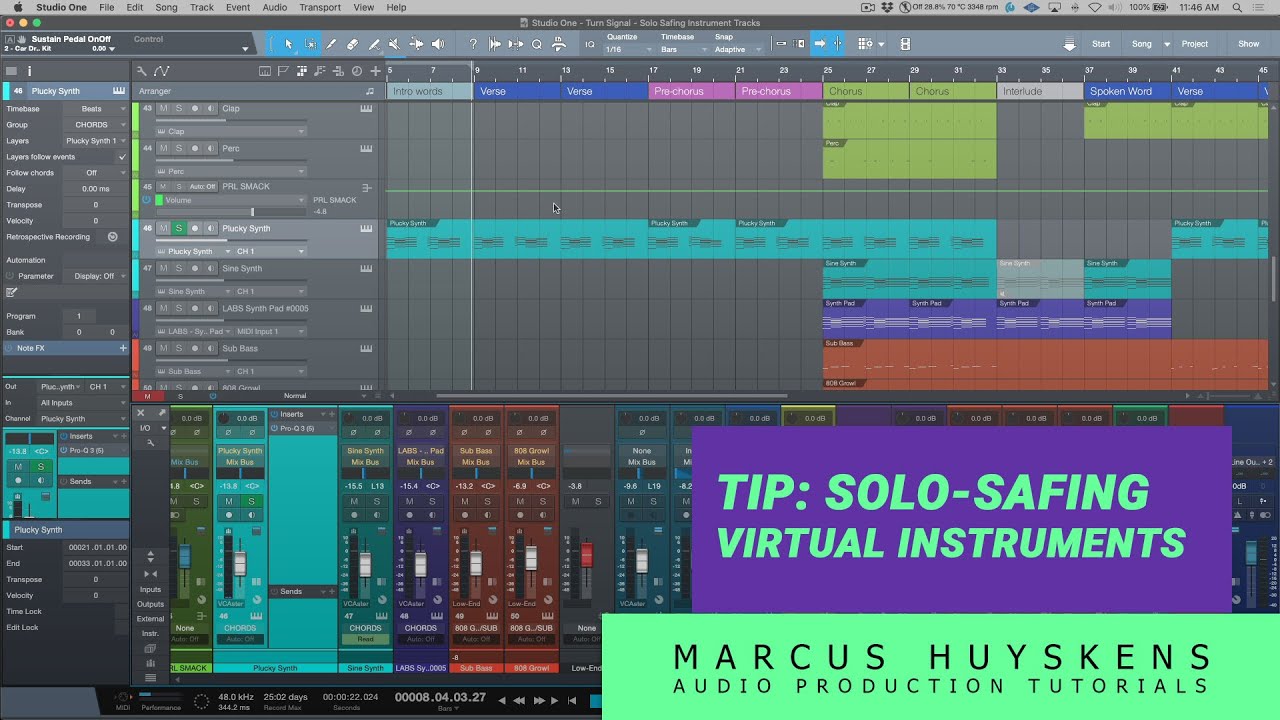Show Outputs in the mixer panel
The image size is (1280, 720).
150,604
